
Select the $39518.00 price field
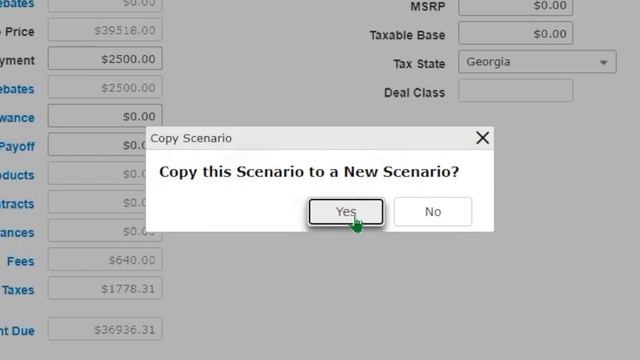tap(105, 30)
